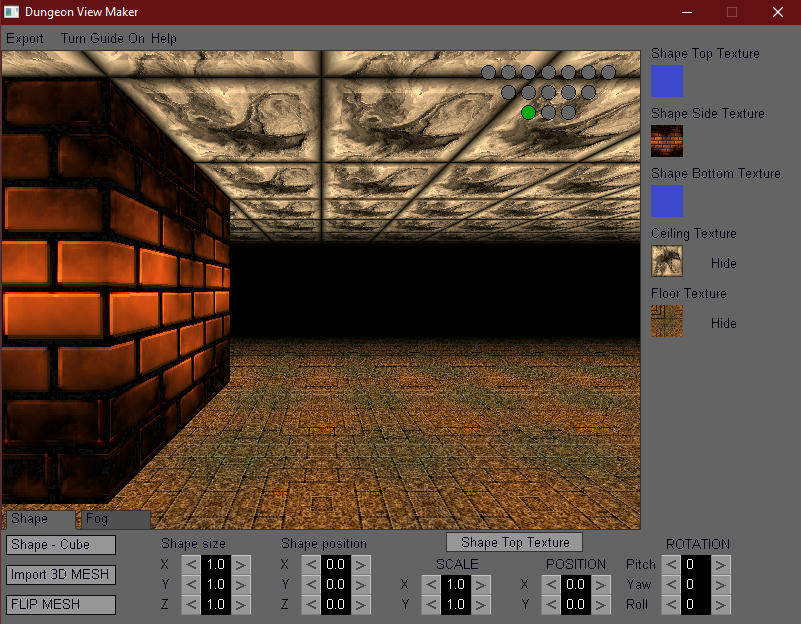Image resolution: width=801 pixels, height=624 pixels.
Task: Increase the Roll rotation
Action: [x=721, y=605]
